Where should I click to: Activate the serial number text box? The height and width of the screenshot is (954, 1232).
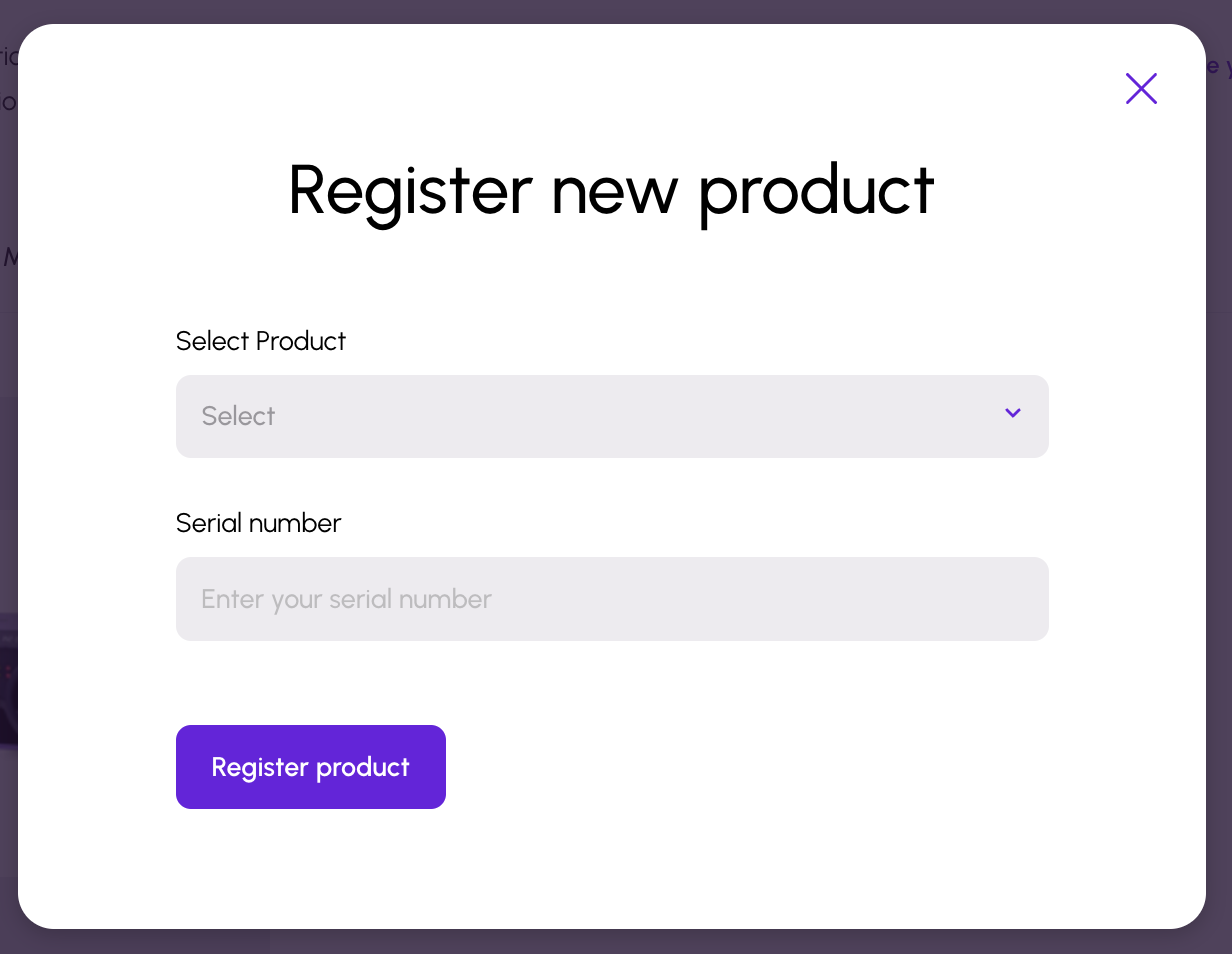(612, 599)
